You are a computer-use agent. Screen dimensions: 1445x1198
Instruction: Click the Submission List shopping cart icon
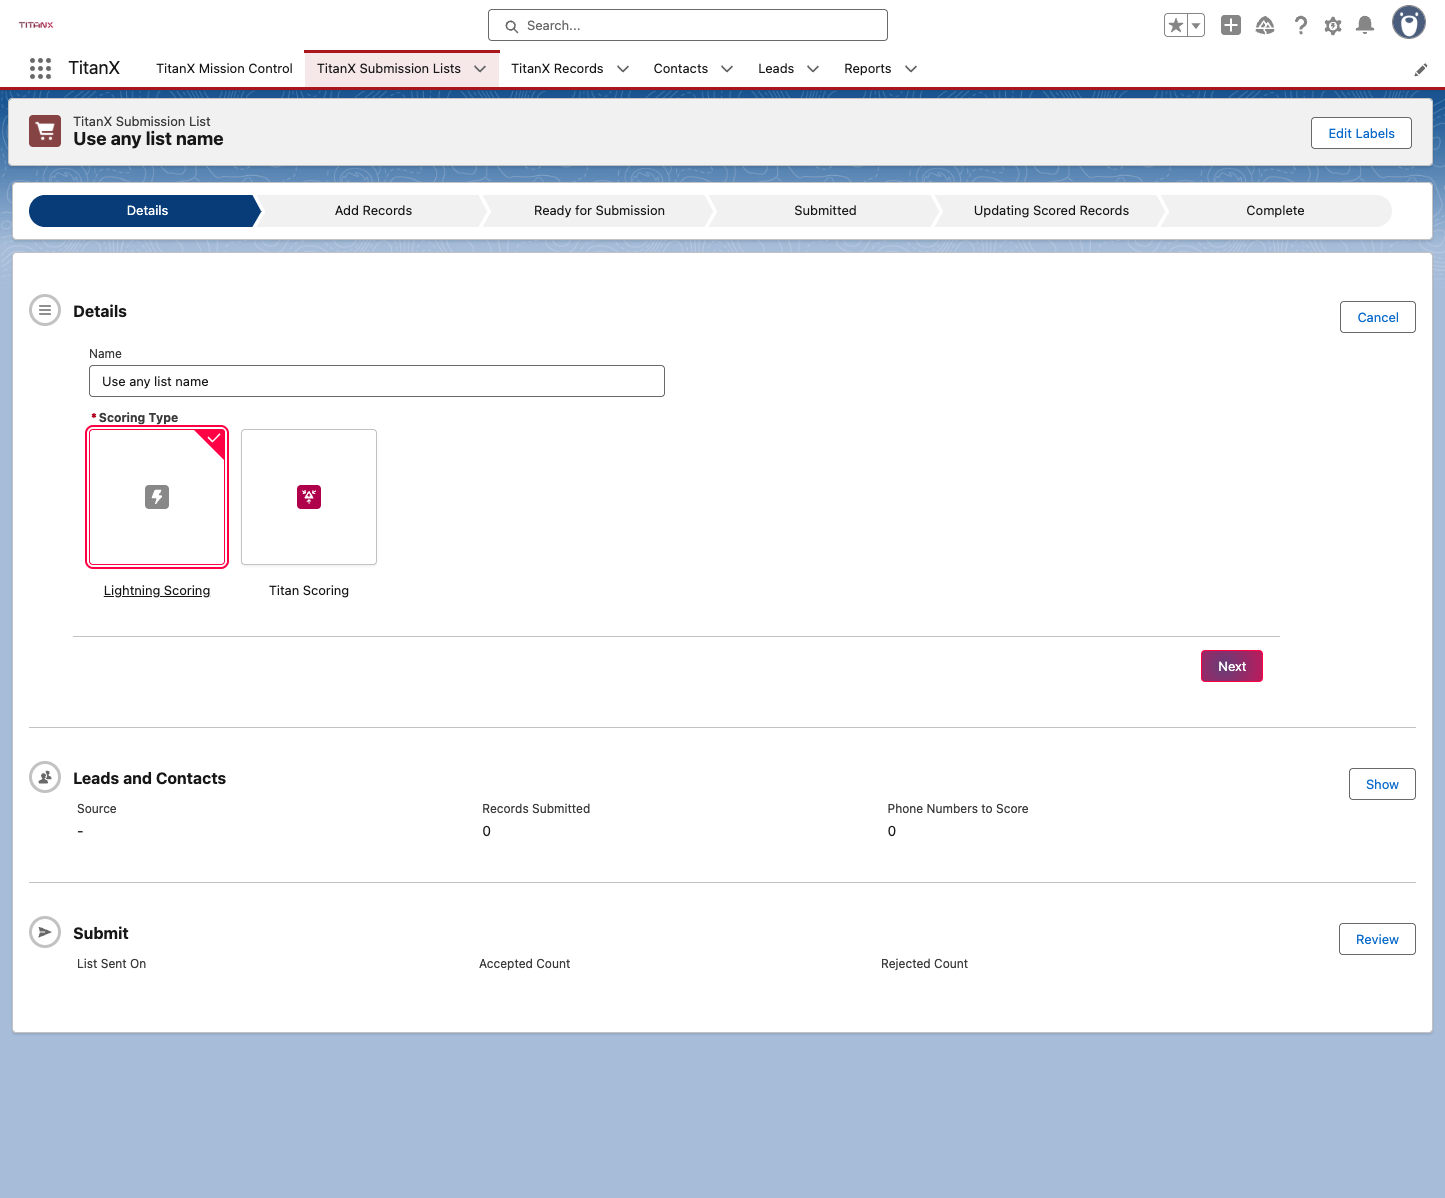pos(45,131)
